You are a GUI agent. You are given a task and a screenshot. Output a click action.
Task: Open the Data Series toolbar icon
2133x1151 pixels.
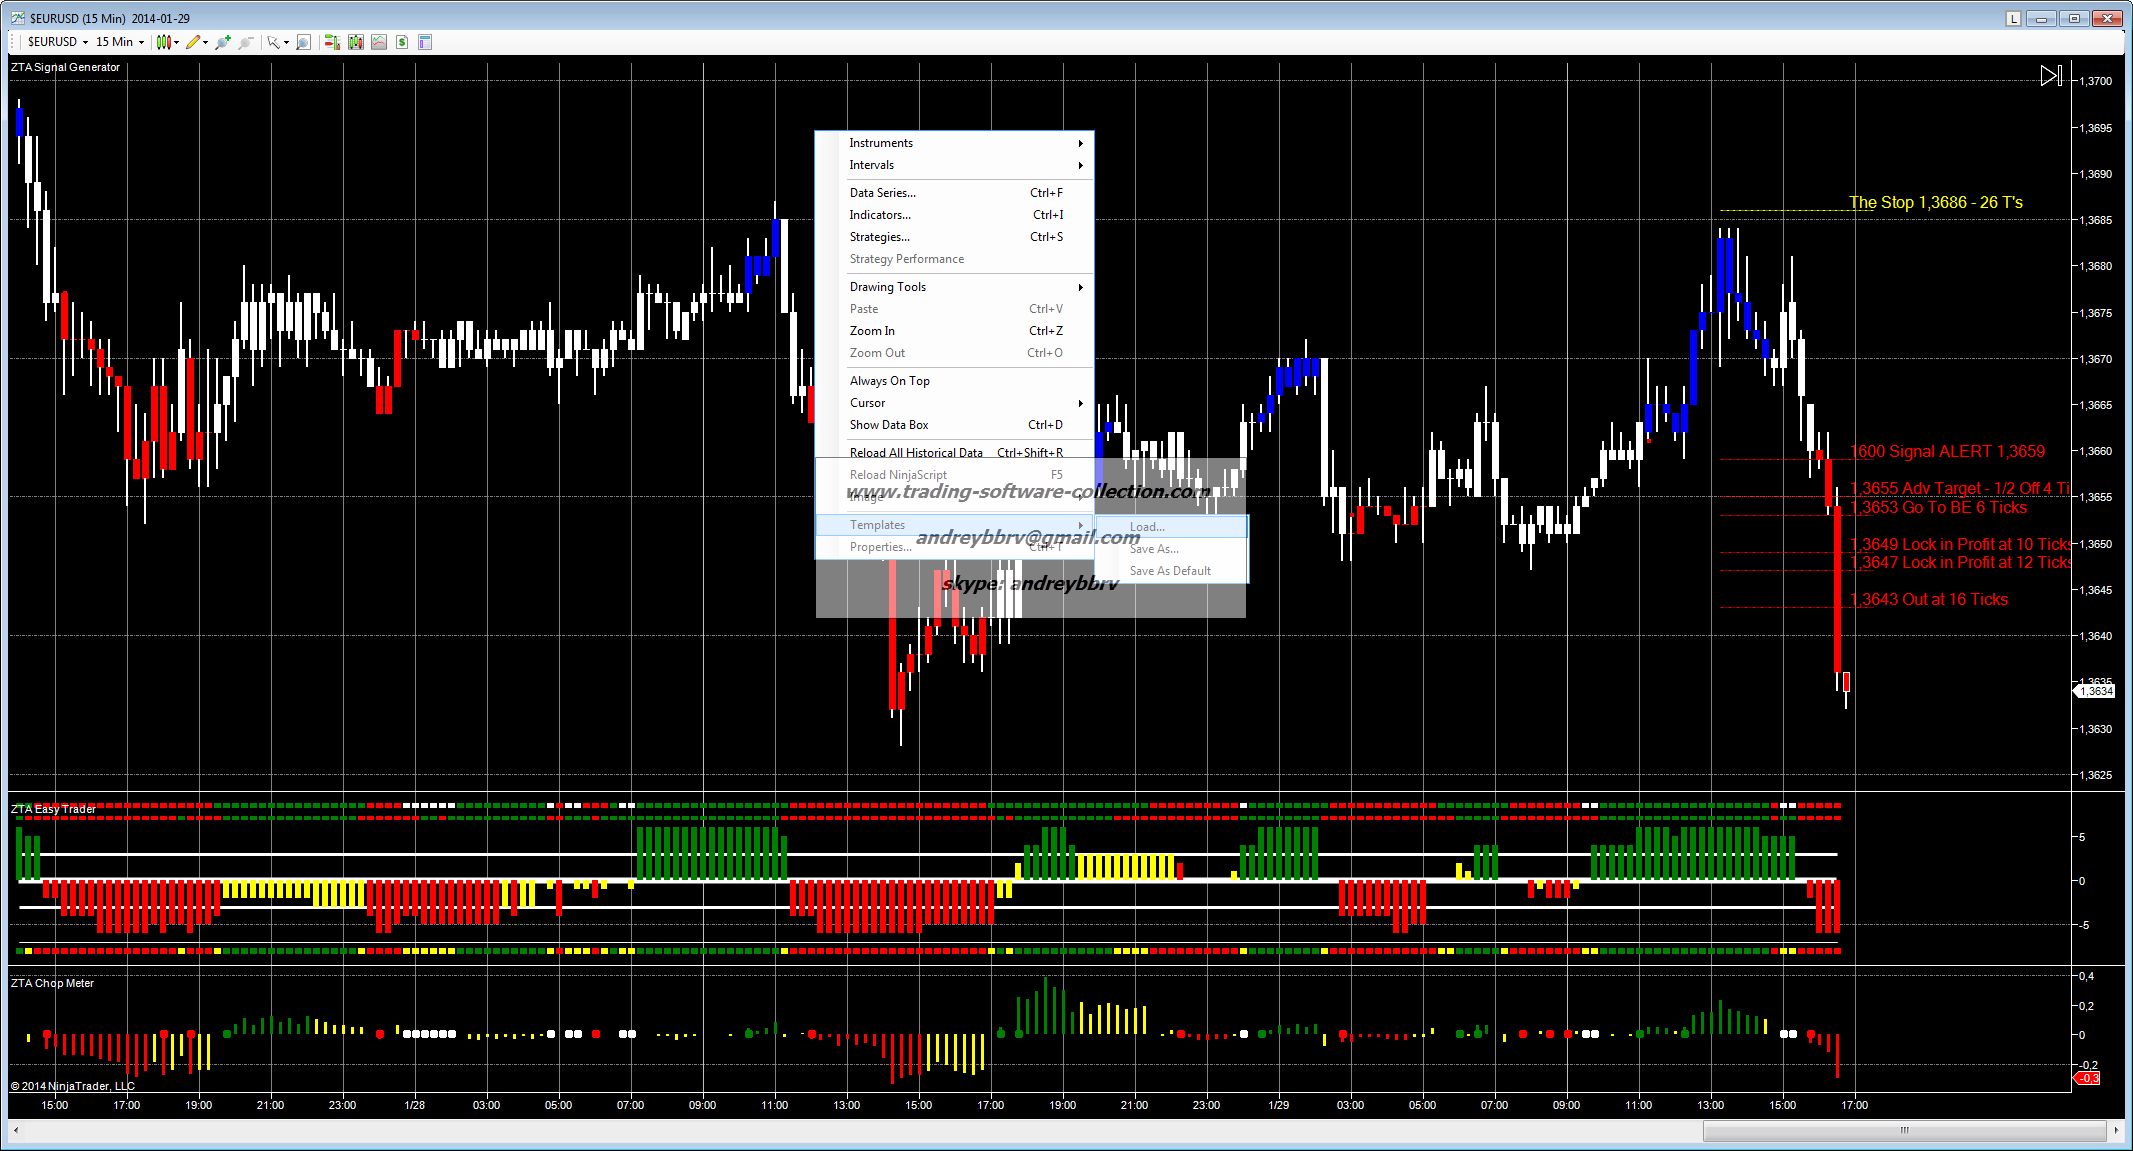point(355,42)
